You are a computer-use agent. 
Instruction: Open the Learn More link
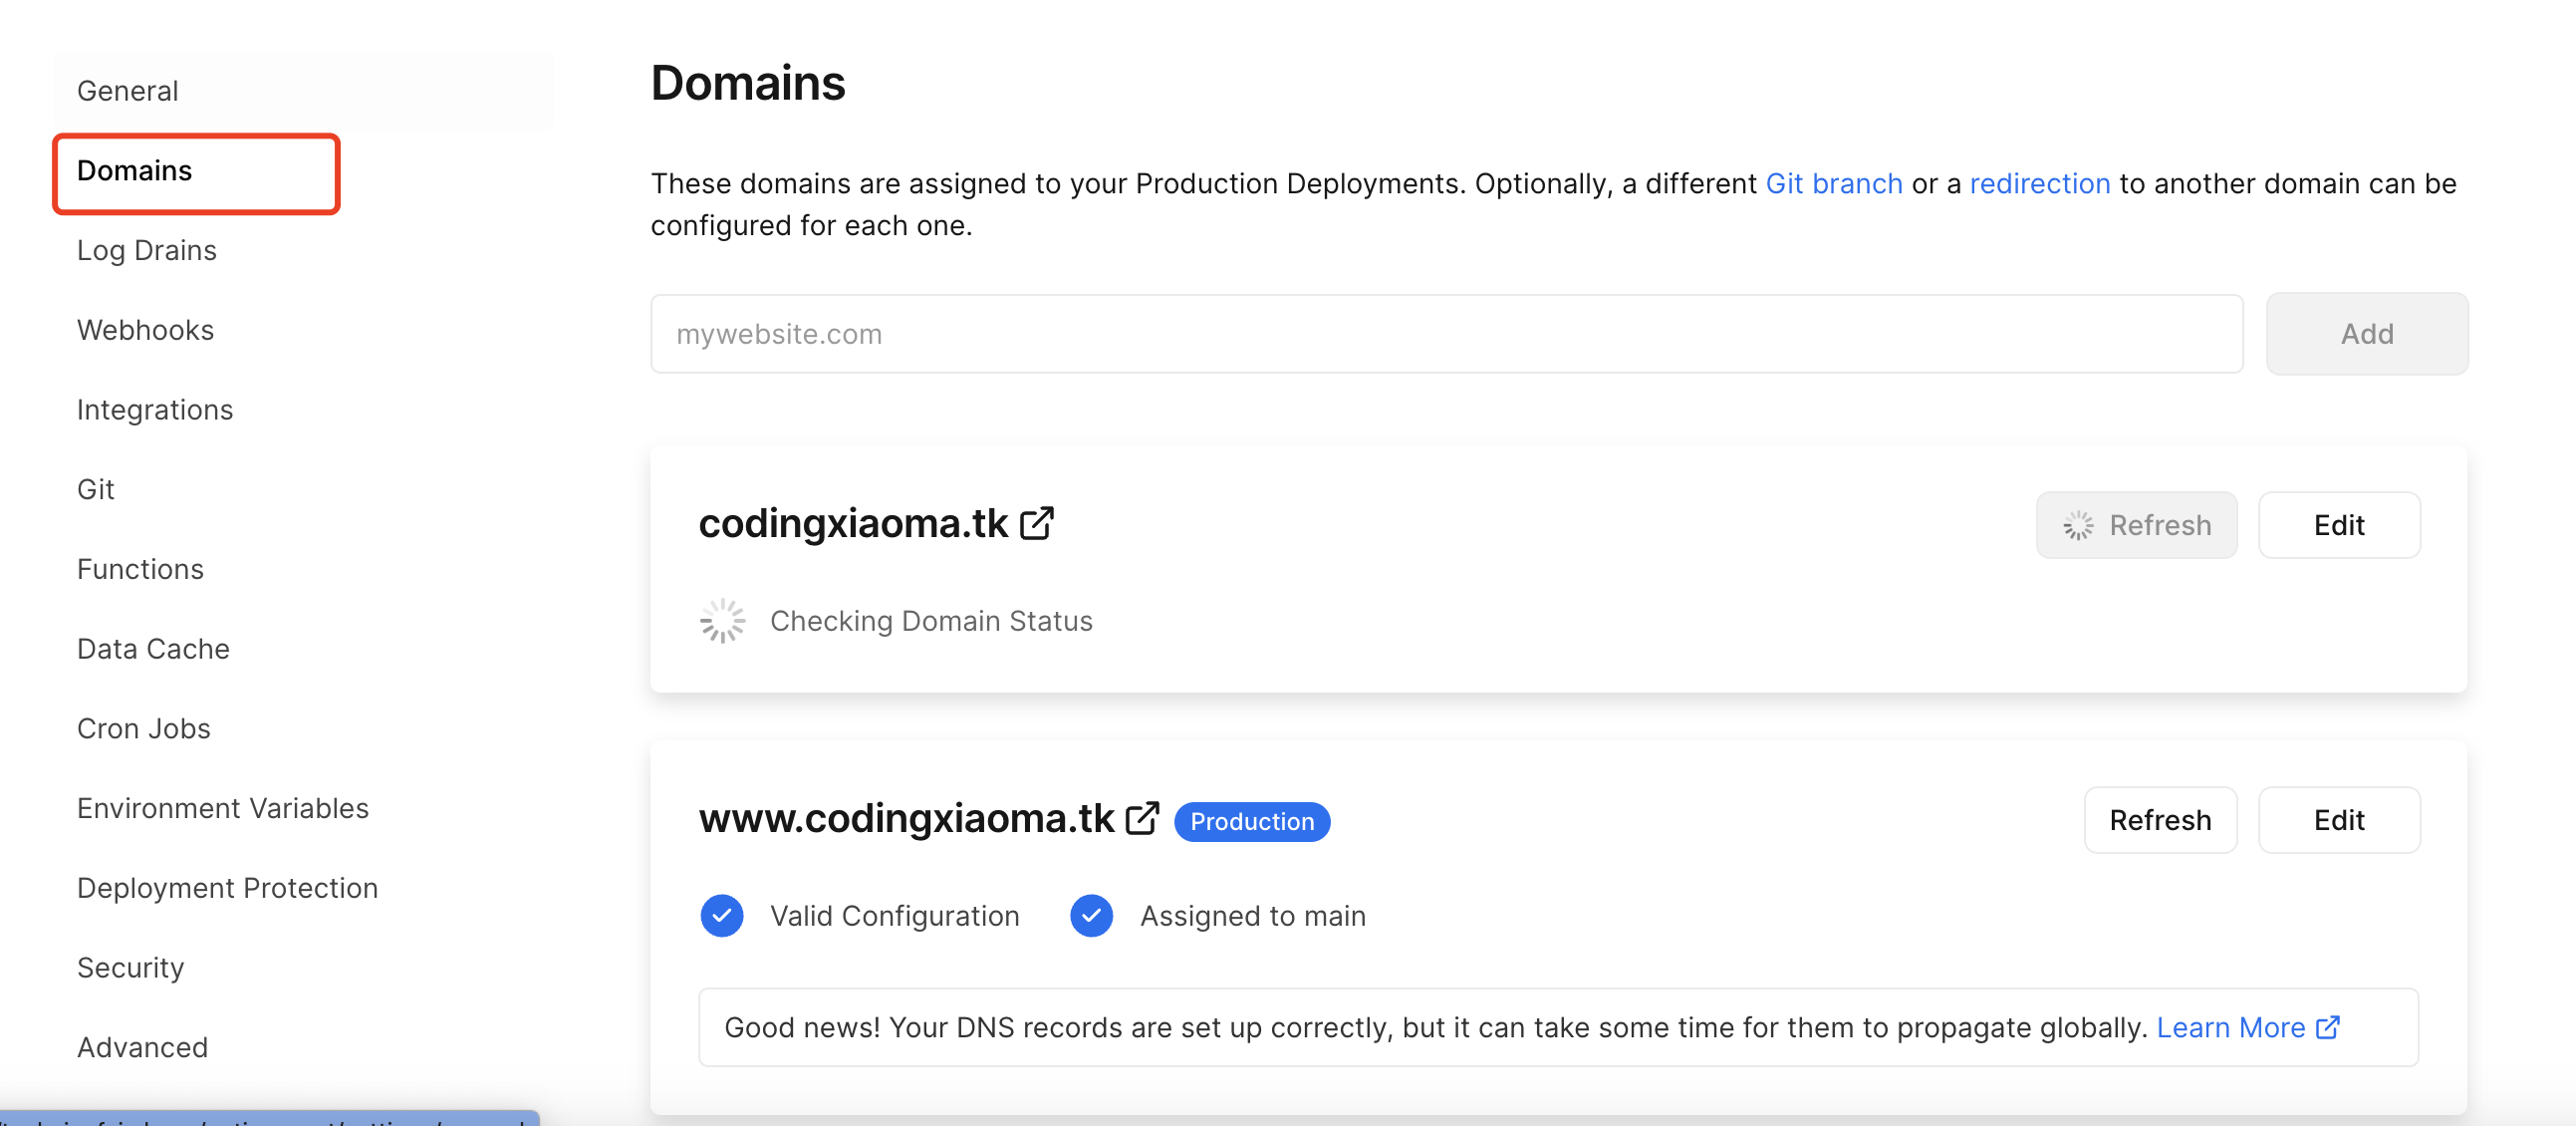[2230, 1027]
